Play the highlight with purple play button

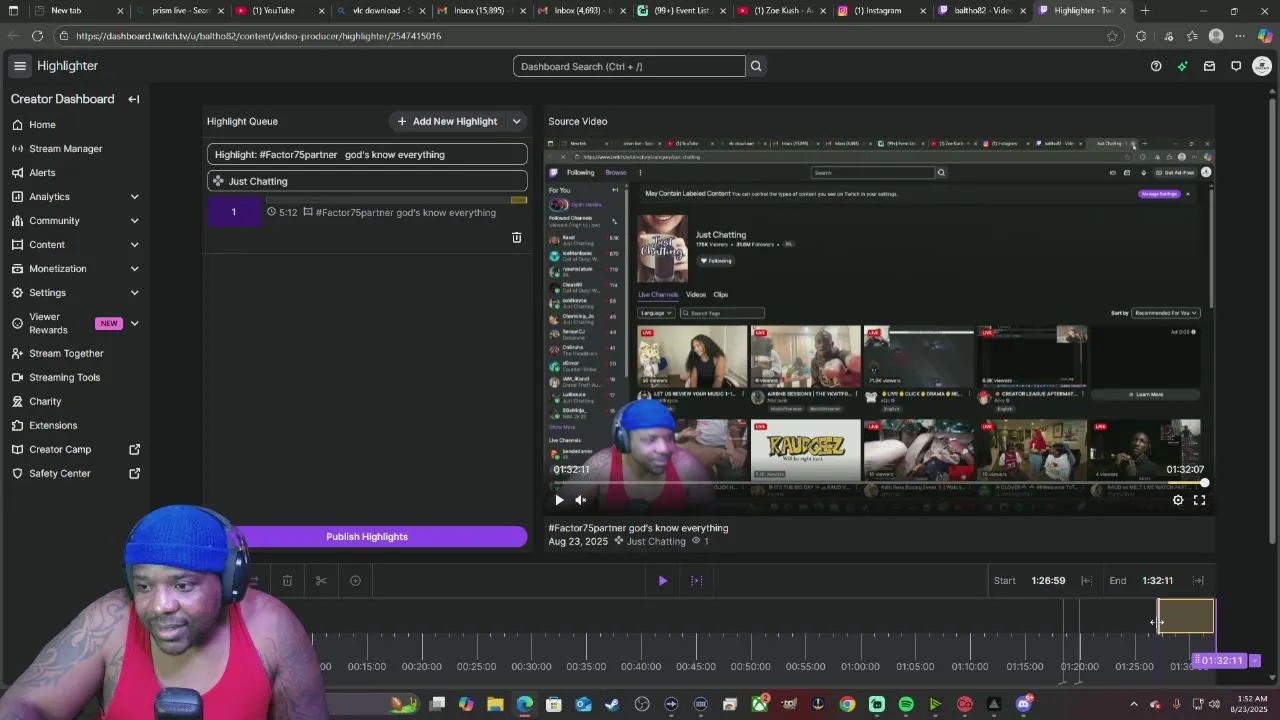[662, 580]
